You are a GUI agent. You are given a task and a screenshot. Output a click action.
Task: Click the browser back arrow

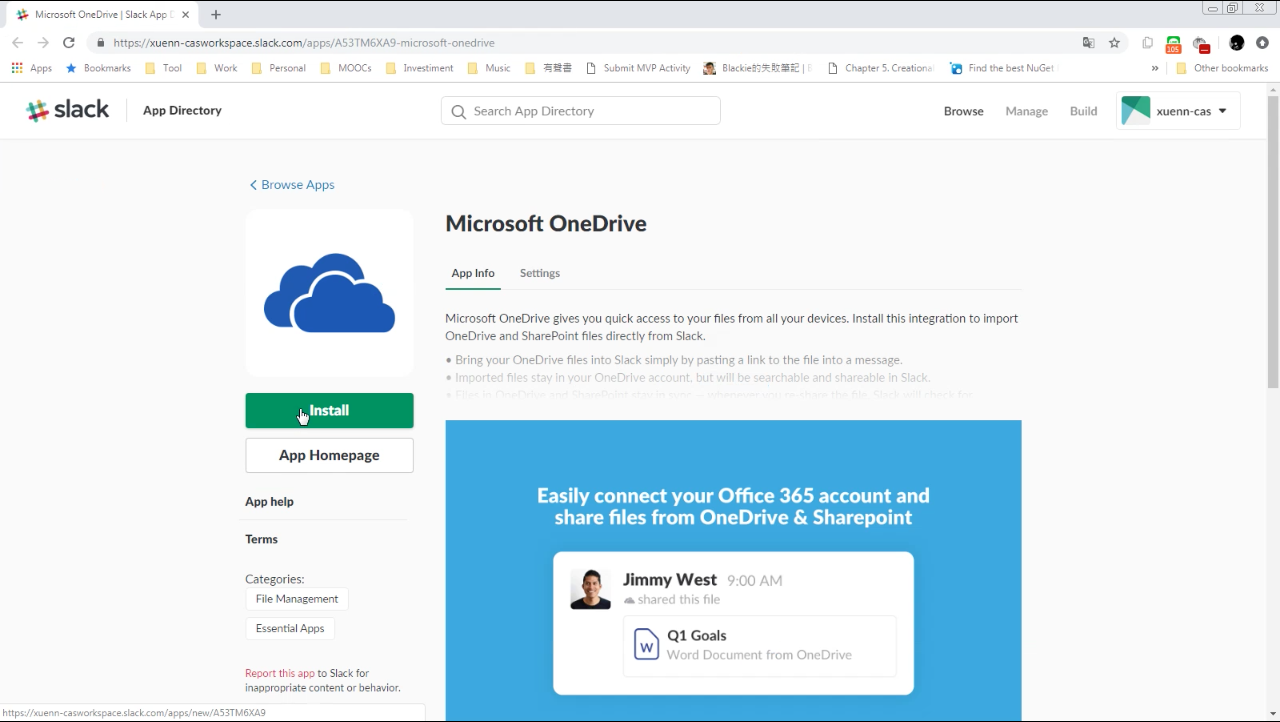coord(17,43)
